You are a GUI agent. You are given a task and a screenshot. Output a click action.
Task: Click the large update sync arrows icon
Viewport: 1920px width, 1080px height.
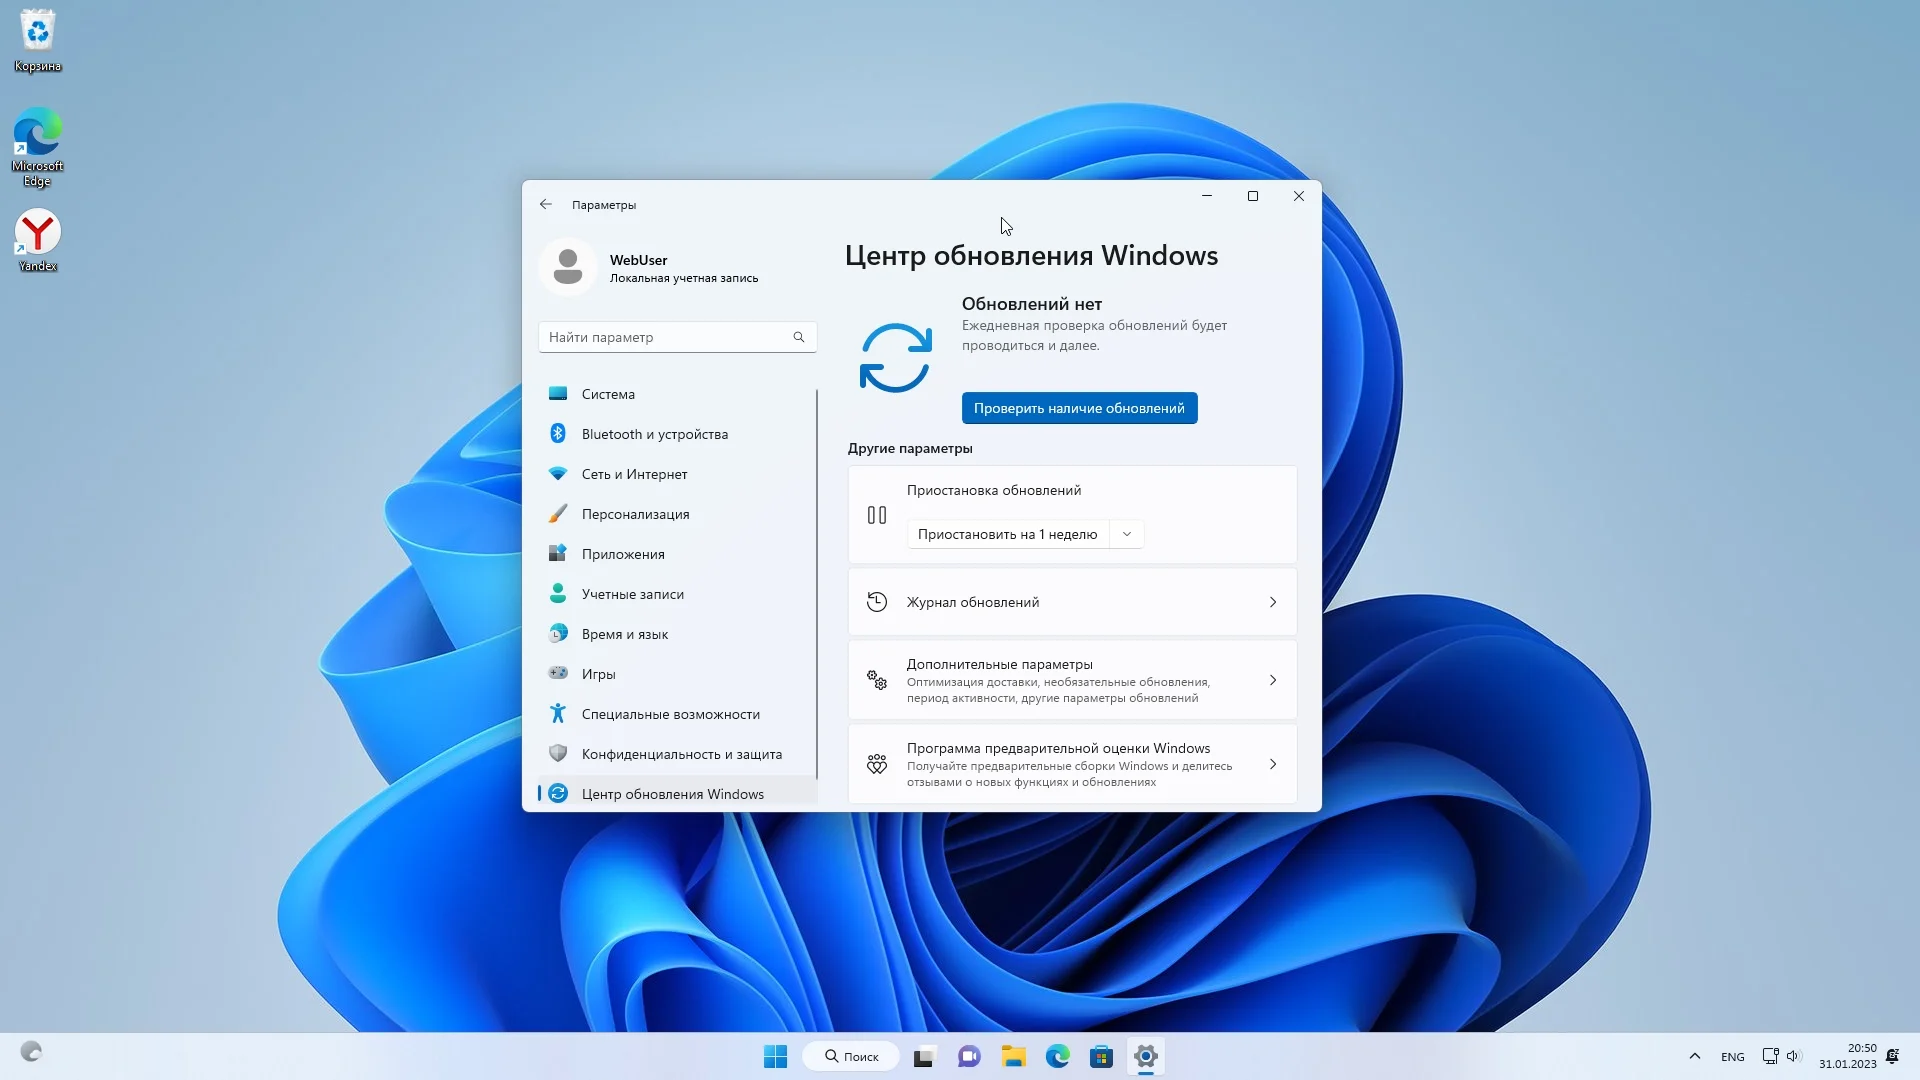(895, 357)
